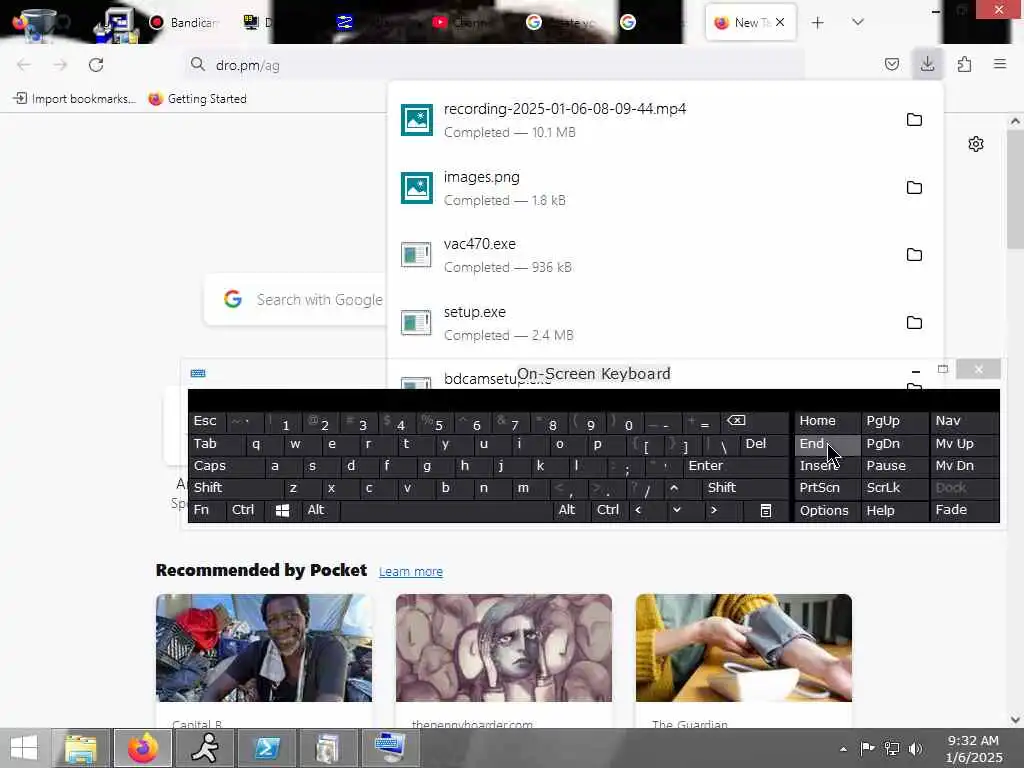Screen dimensions: 1024x768
Task: Click the volume speaker tray icon
Action: [x=915, y=749]
